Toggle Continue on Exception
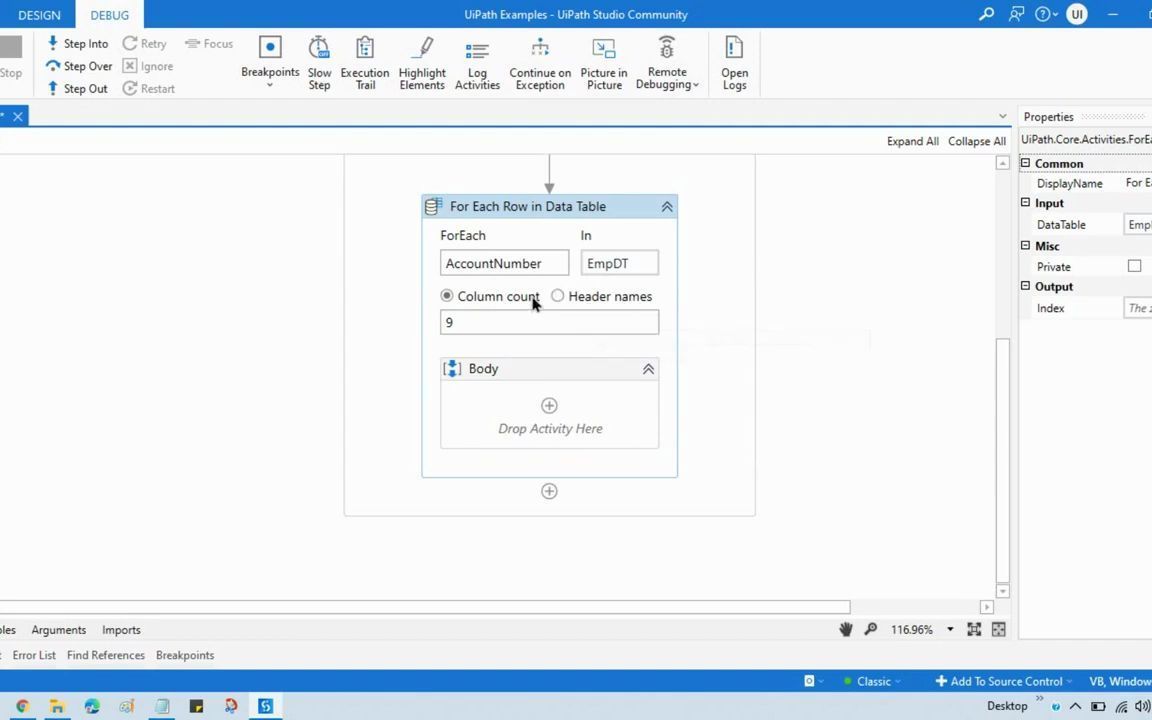The width and height of the screenshot is (1152, 720). pos(540,63)
